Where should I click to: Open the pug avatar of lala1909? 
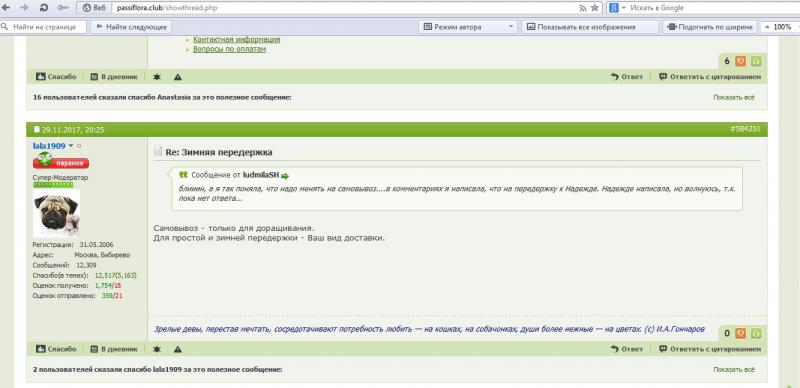(x=56, y=213)
